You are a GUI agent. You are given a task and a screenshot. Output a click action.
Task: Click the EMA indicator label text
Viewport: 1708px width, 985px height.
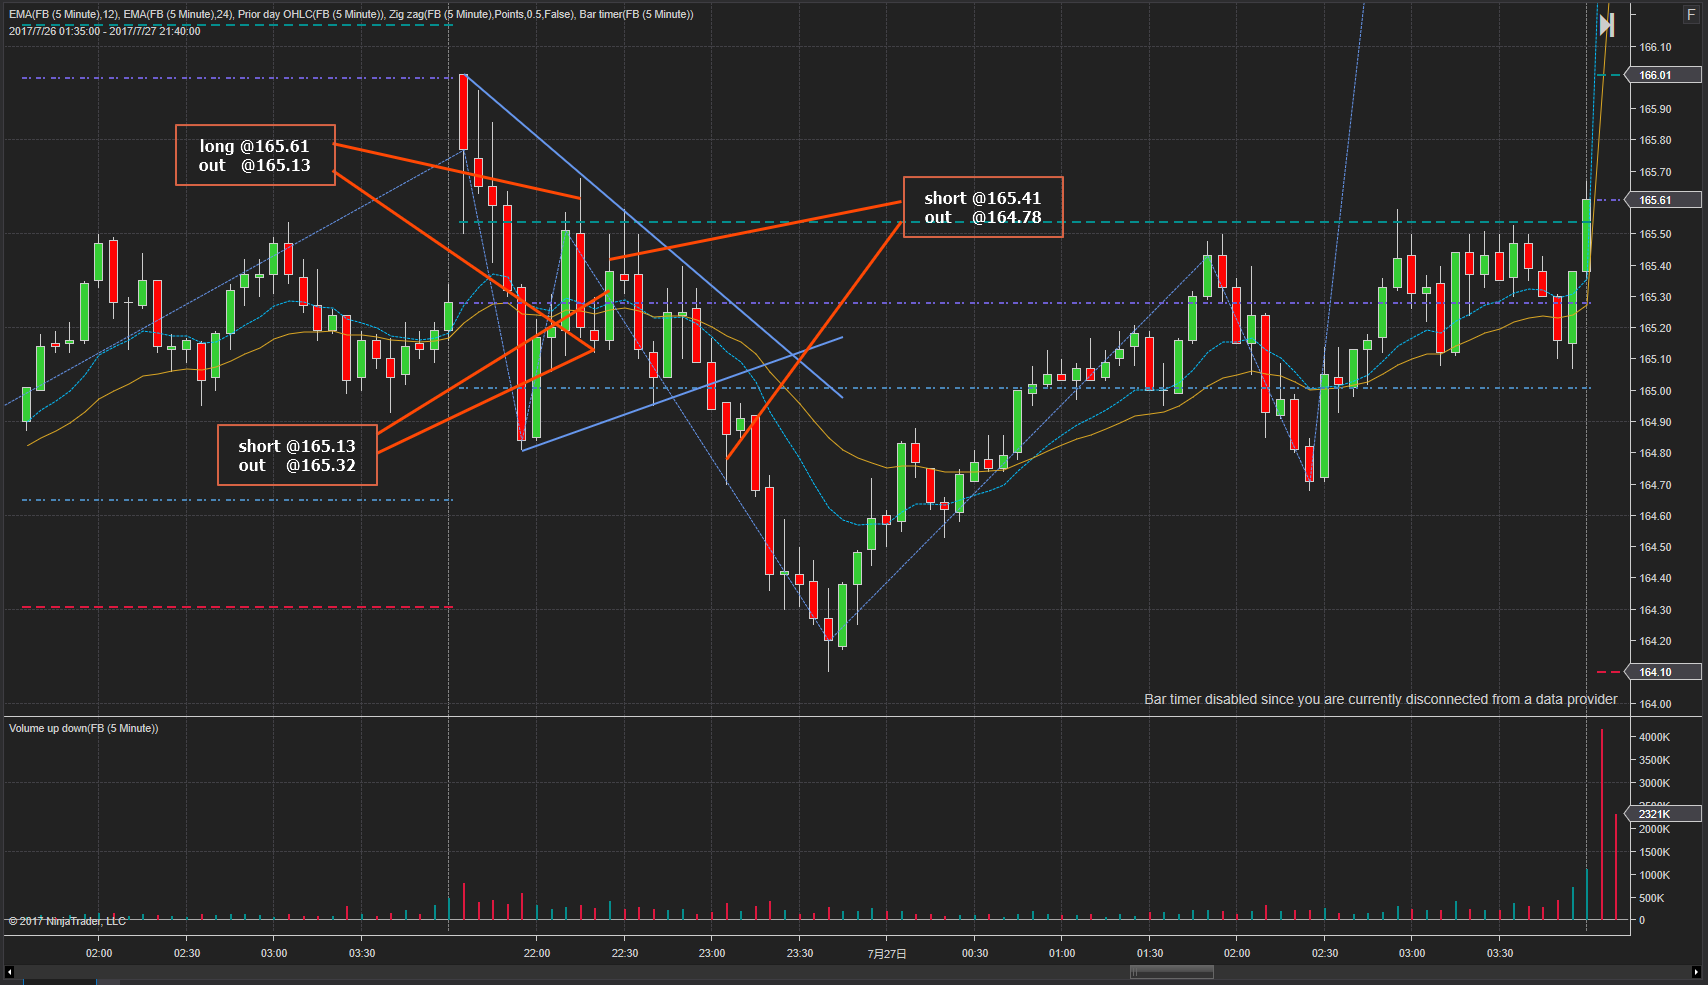tap(351, 15)
